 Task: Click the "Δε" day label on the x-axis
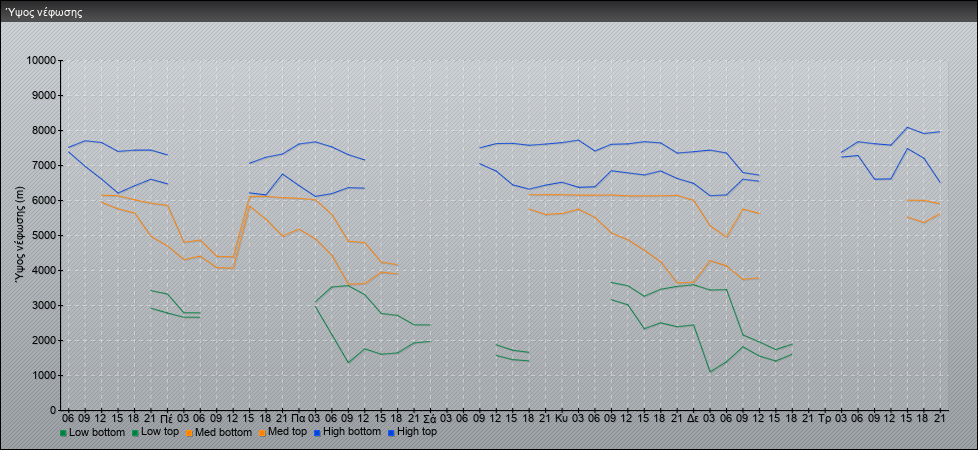point(693,418)
